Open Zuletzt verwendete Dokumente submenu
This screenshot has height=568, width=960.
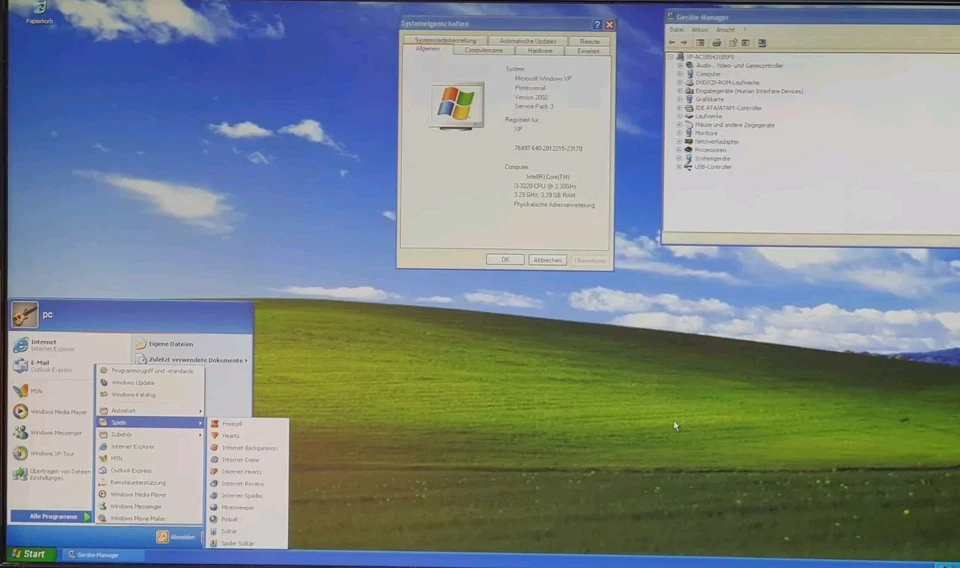(192, 360)
